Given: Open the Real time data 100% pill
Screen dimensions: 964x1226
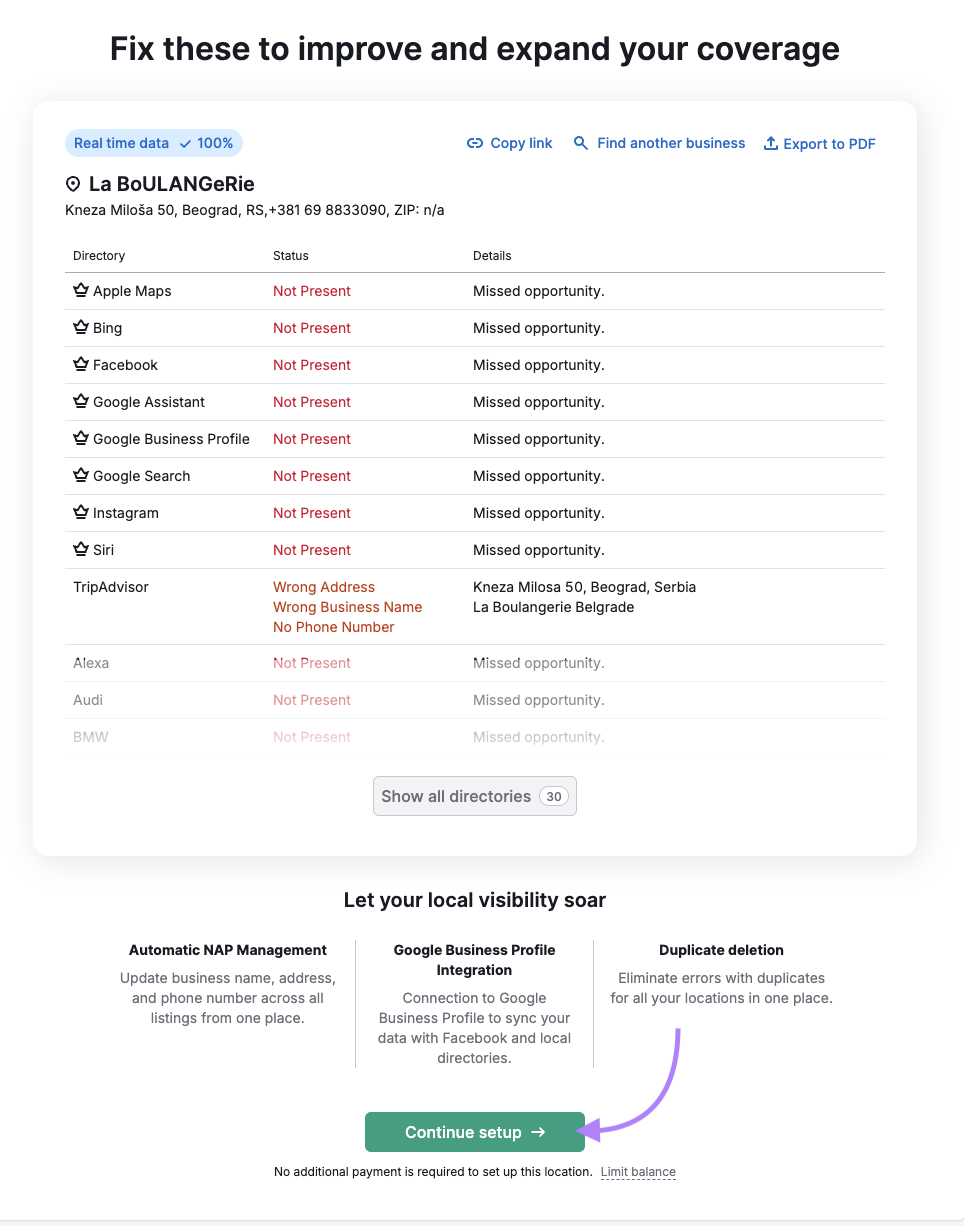Looking at the screenshot, I should pos(153,143).
